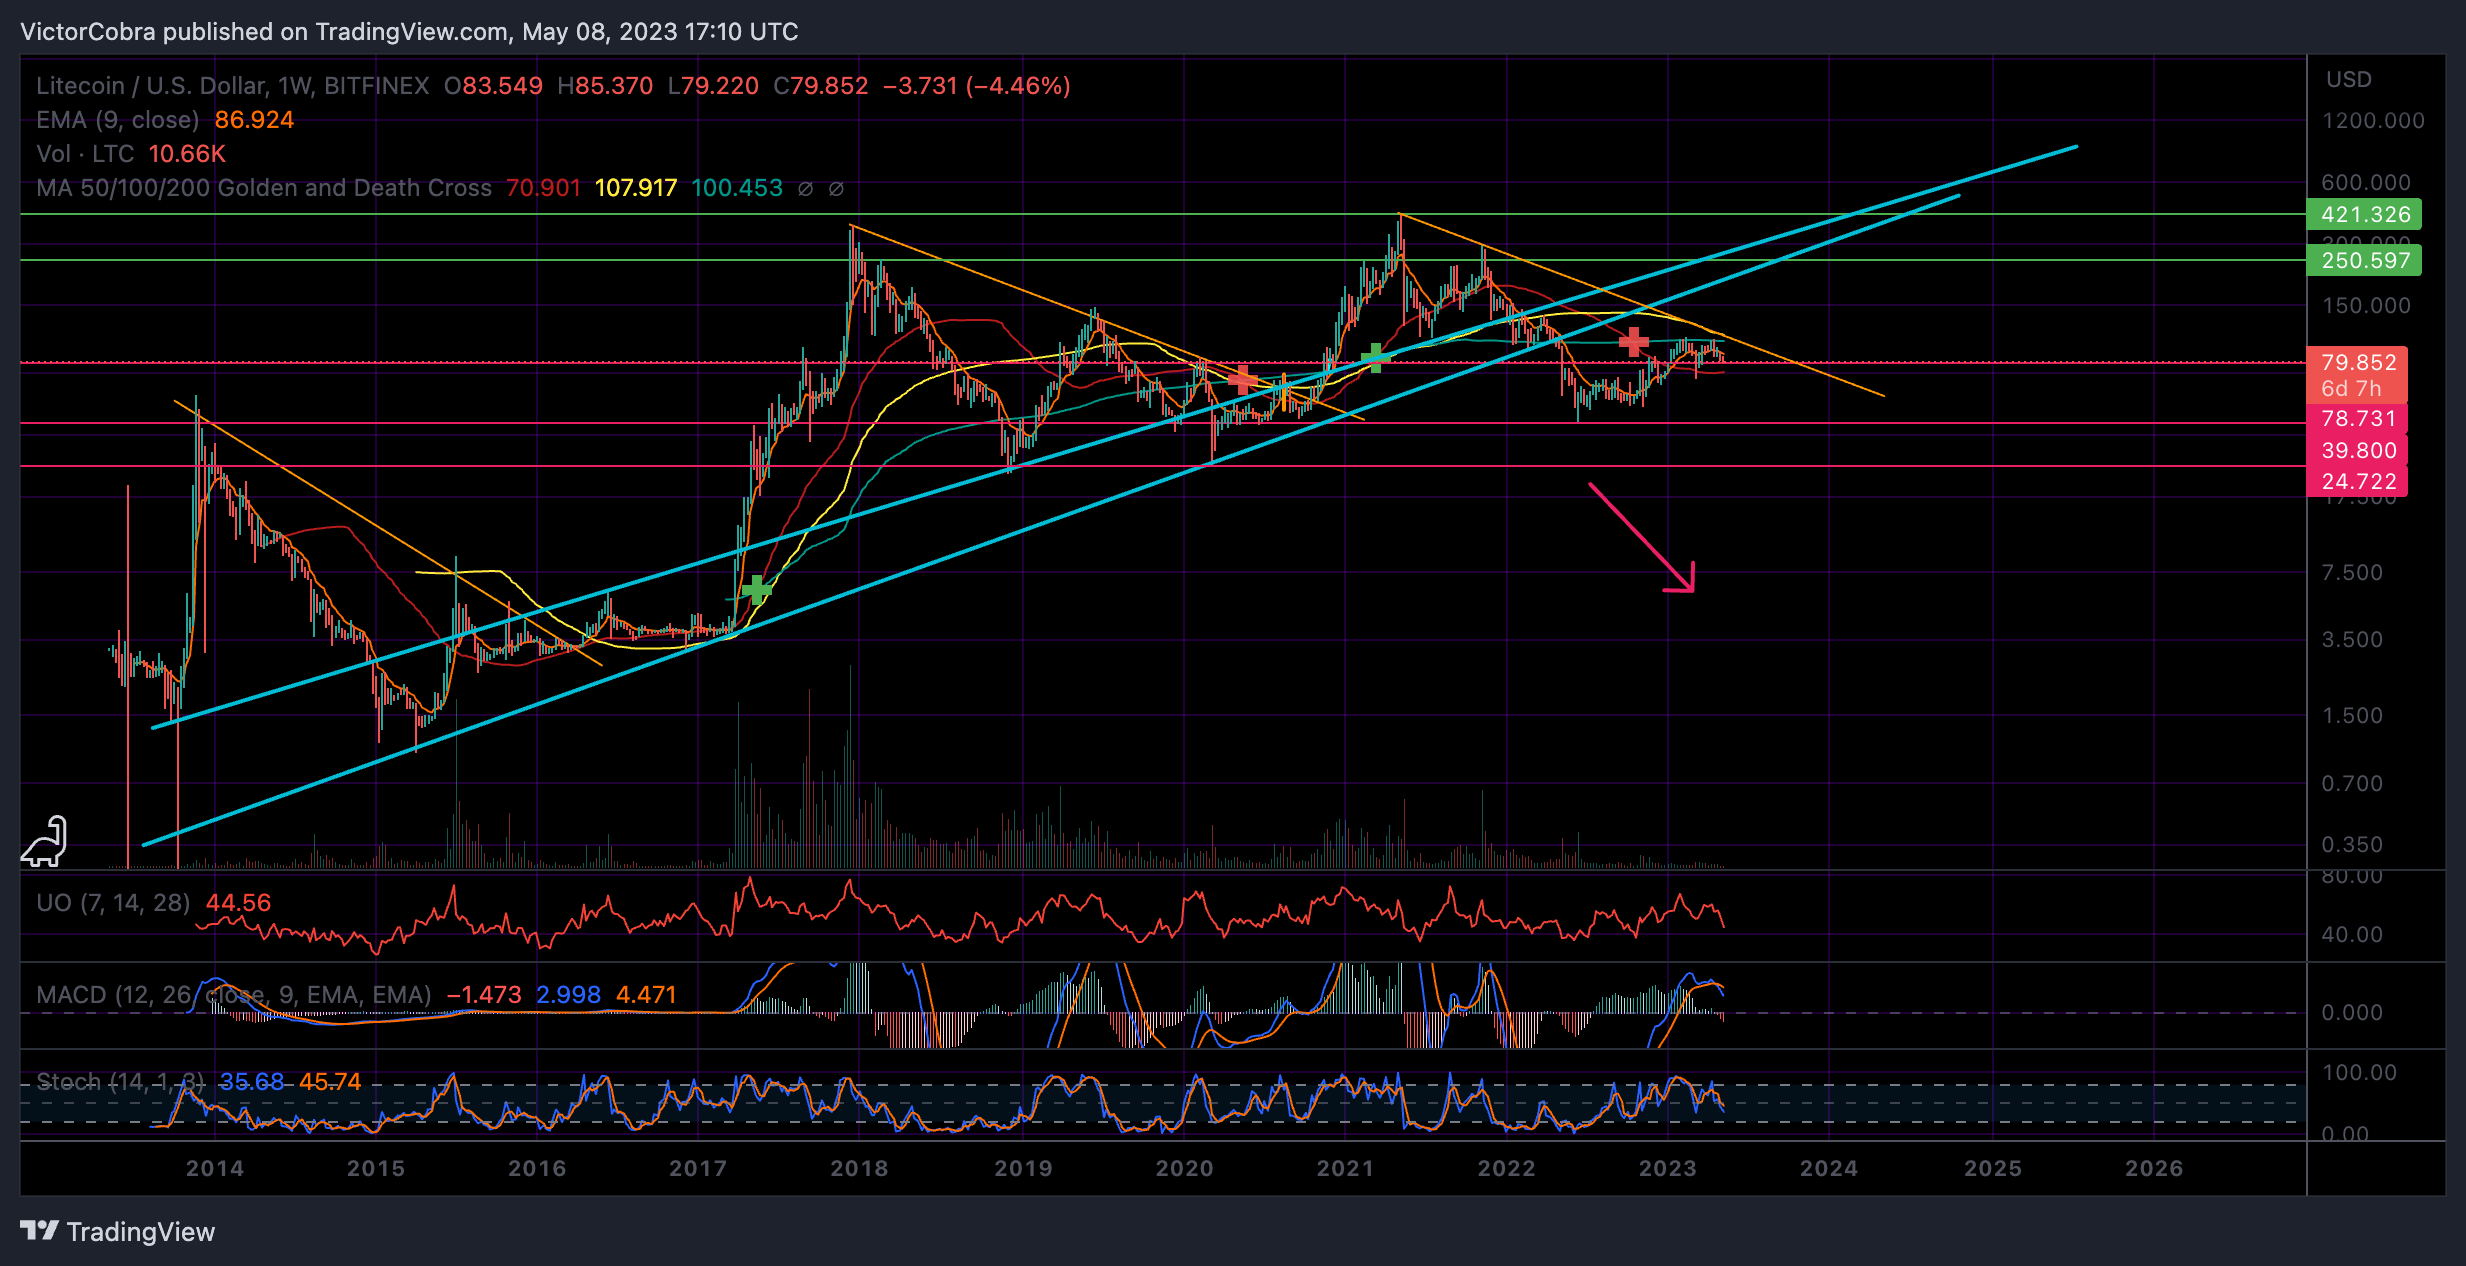This screenshot has width=2466, height=1266.
Task: Click the 2018 label on time axis
Action: [x=859, y=1169]
